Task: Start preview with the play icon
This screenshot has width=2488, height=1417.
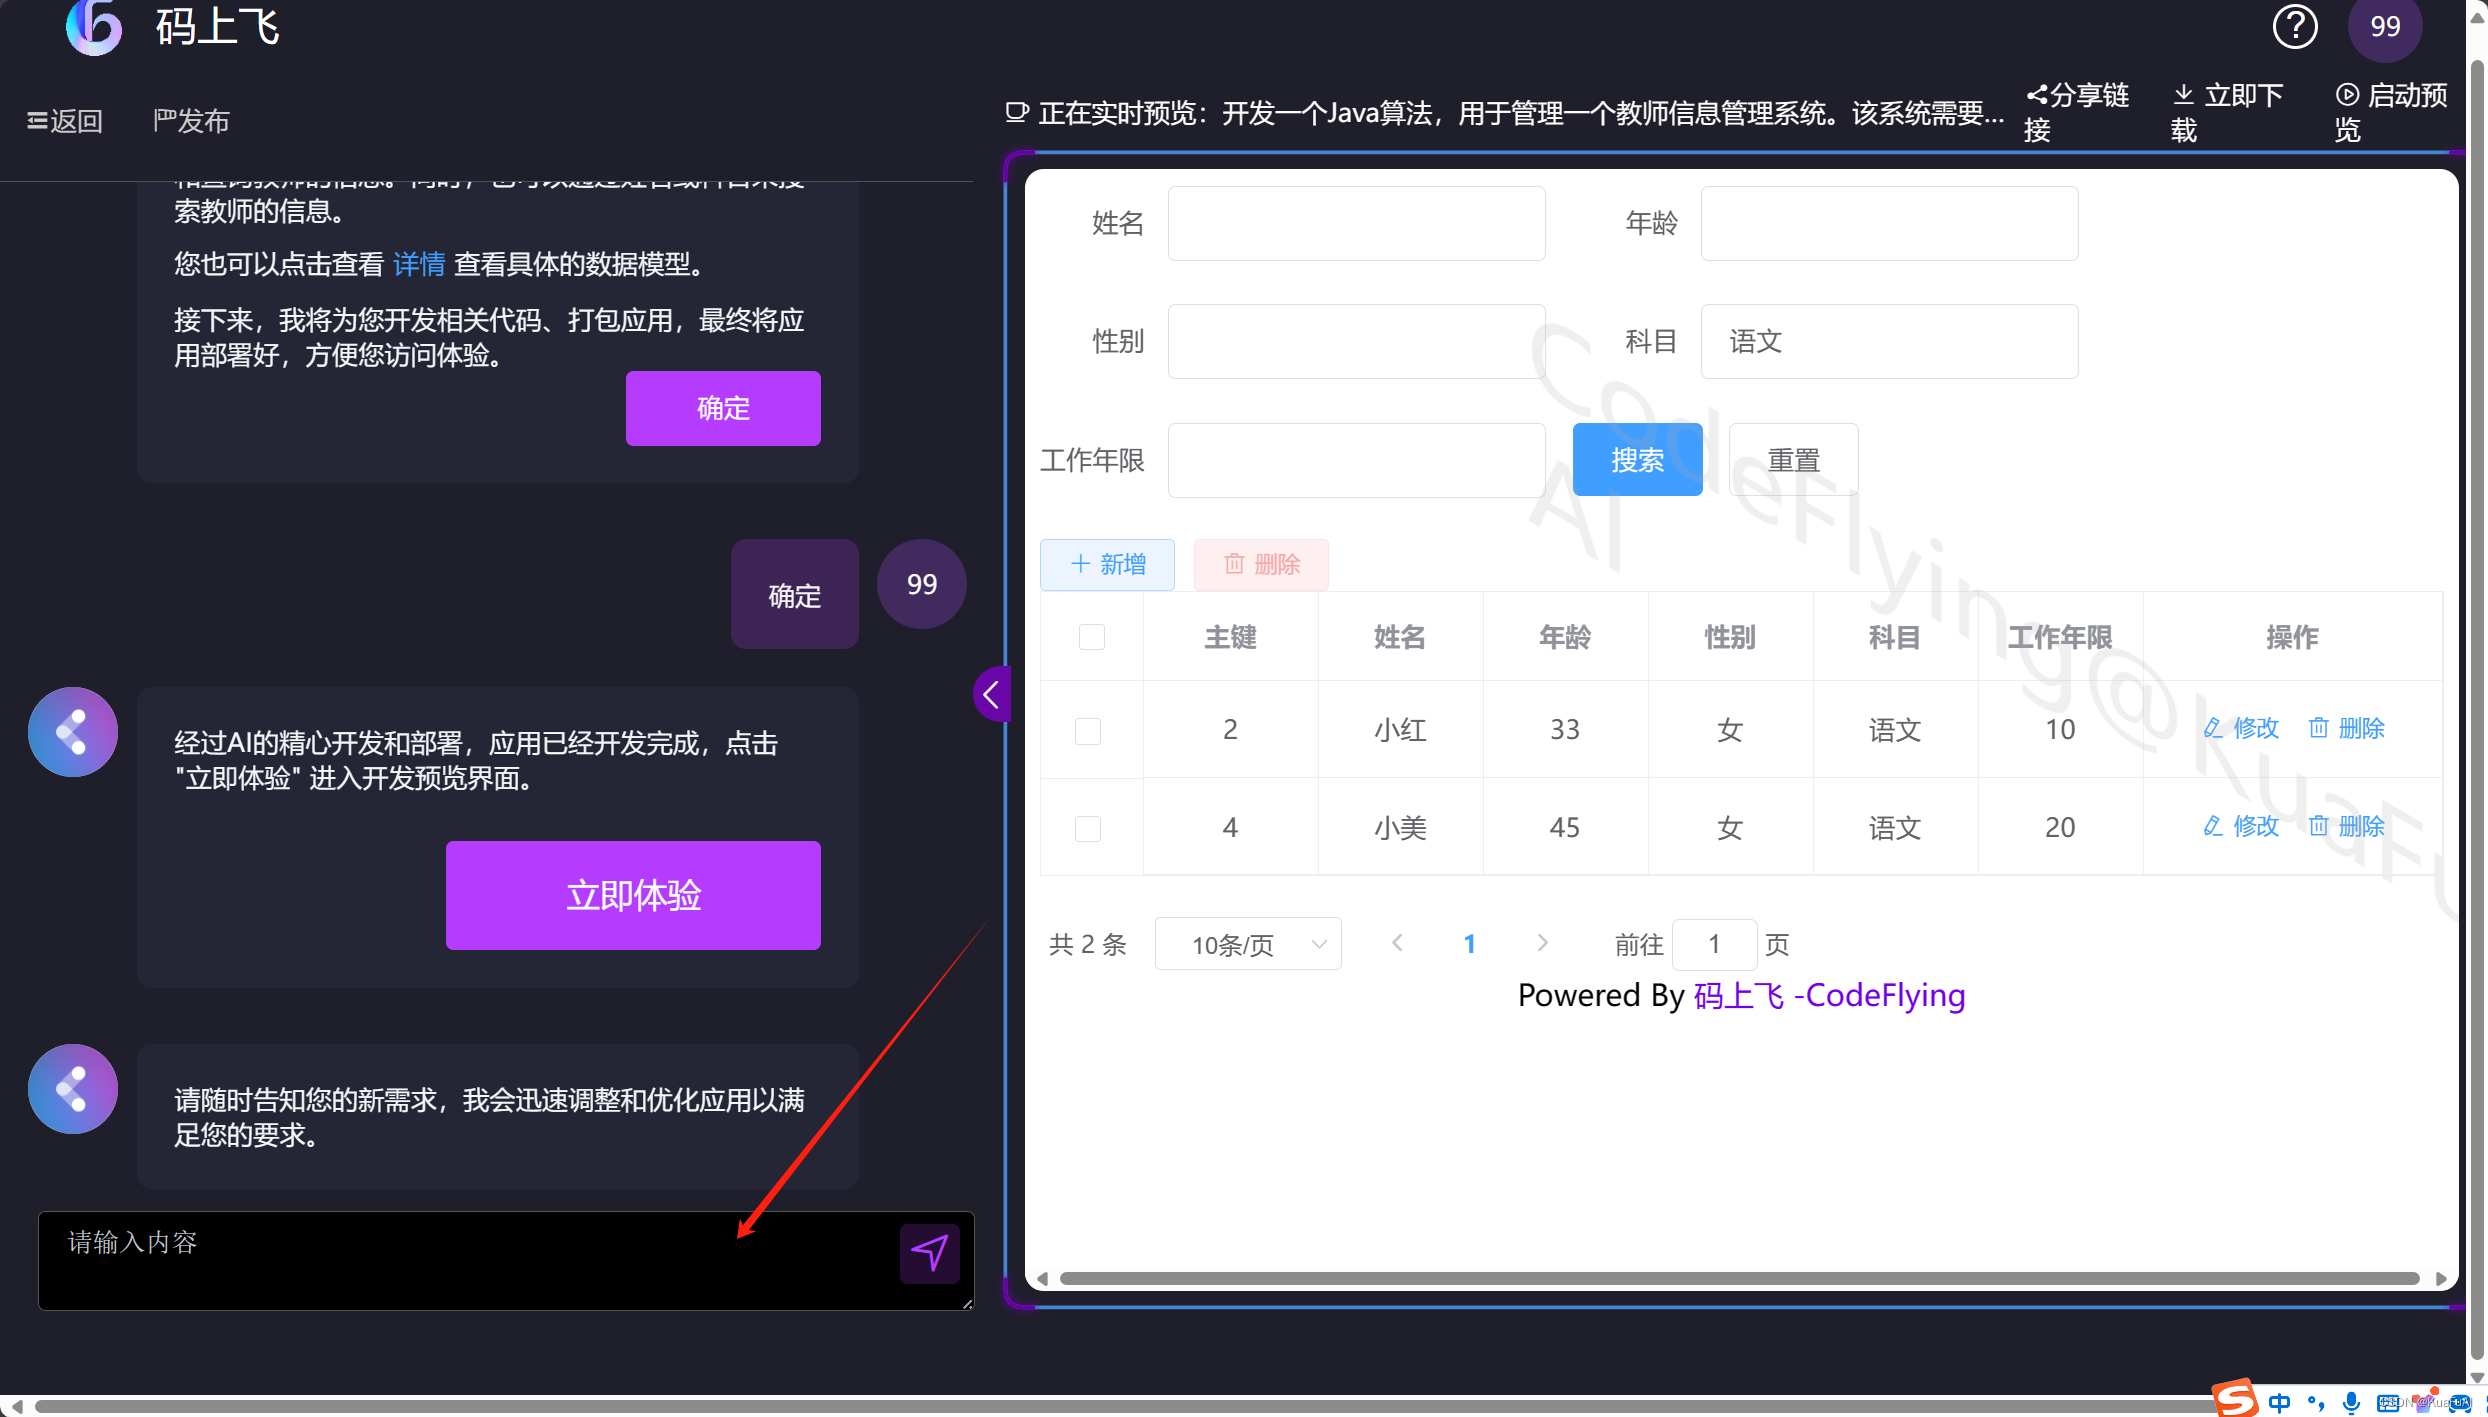Action: click(x=2347, y=96)
